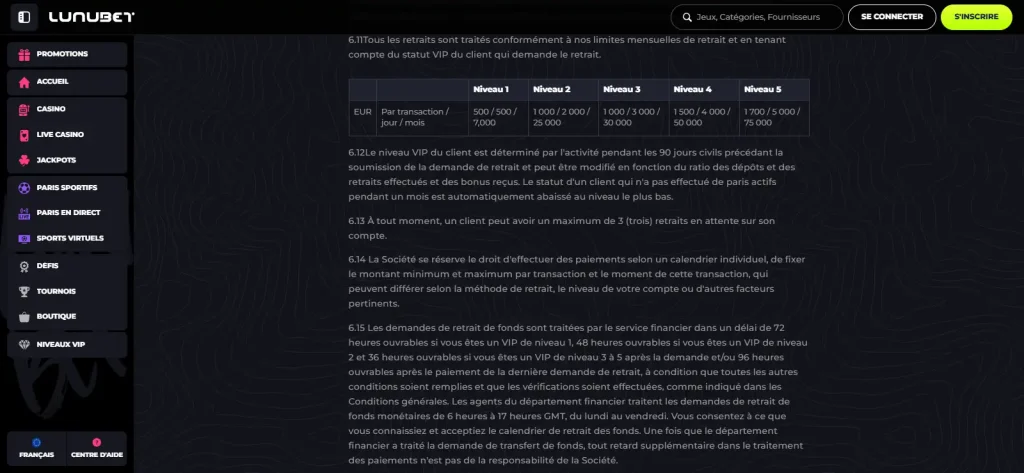Go to Accueil in the sidebar
Viewport: 1024px width, 473px height.
click(67, 82)
